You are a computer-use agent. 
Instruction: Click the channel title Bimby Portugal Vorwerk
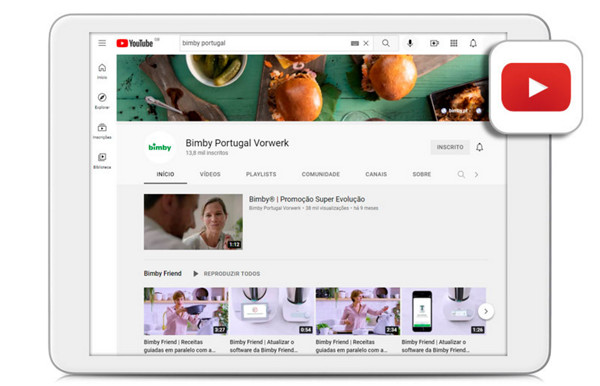[x=237, y=143]
